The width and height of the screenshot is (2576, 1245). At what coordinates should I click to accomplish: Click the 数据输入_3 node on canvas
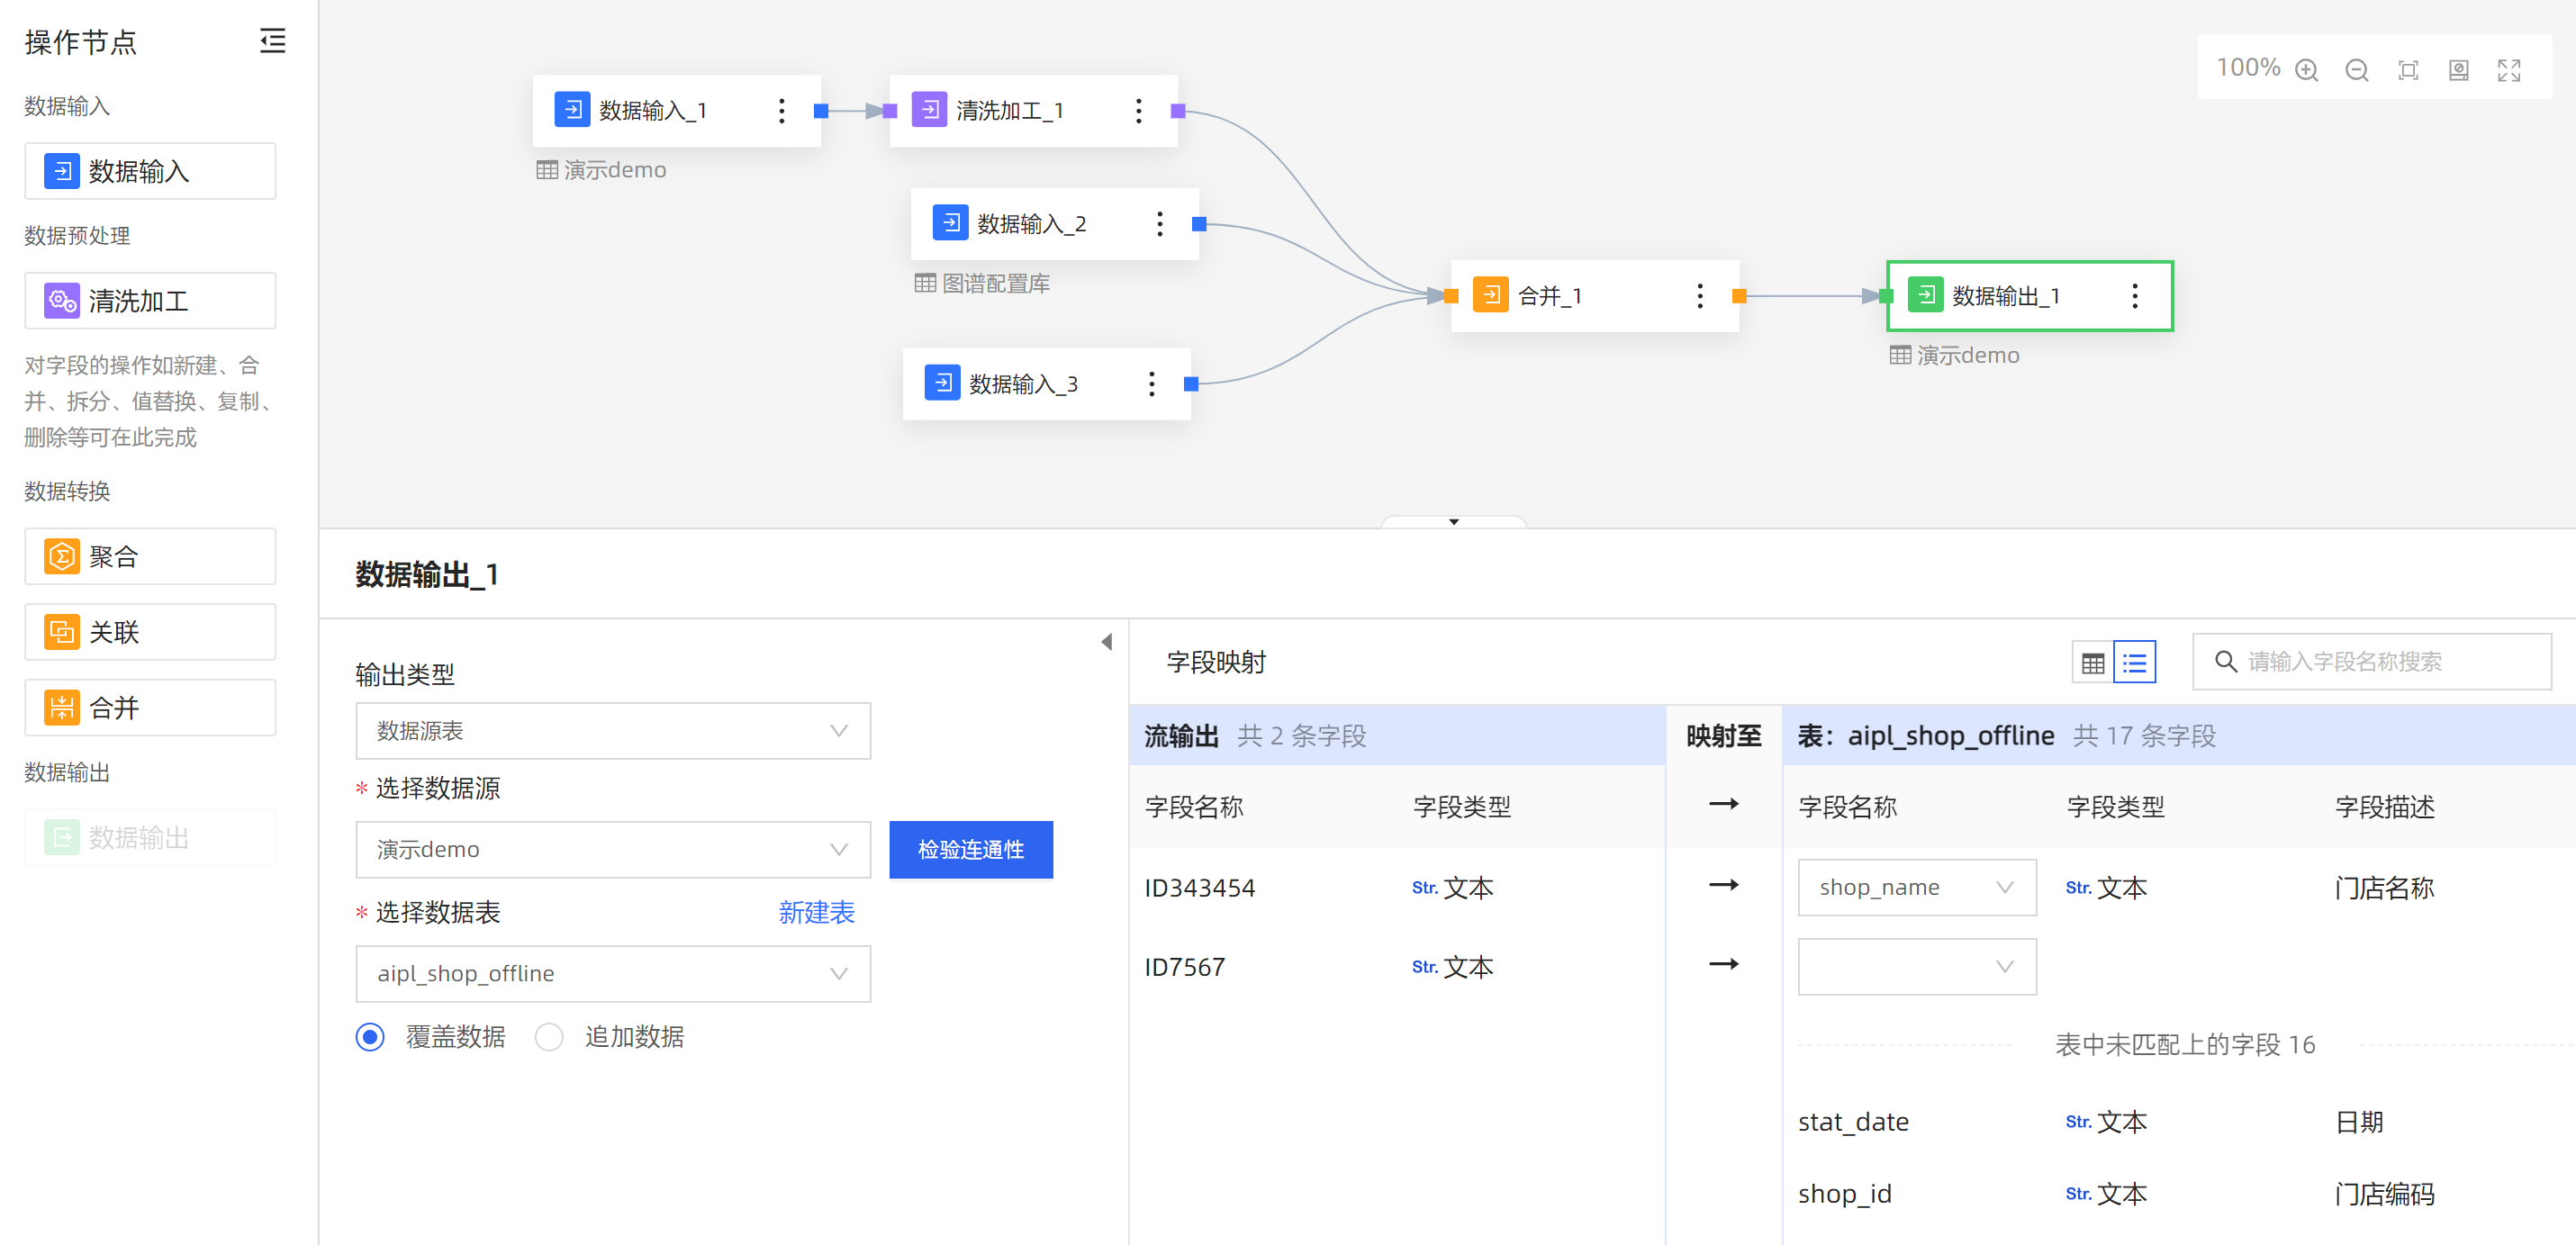(1047, 384)
